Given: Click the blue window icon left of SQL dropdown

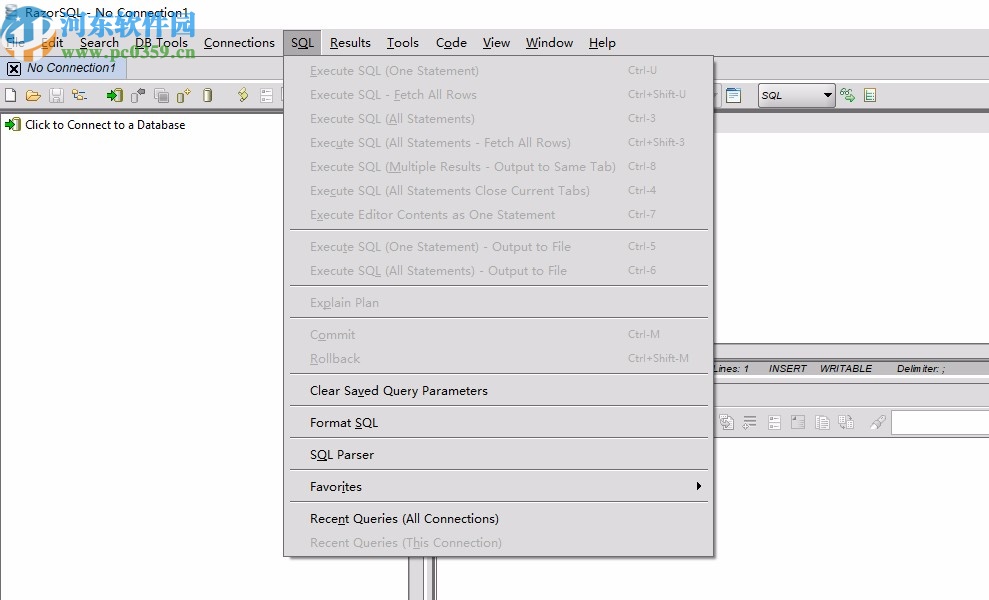Looking at the screenshot, I should [733, 95].
